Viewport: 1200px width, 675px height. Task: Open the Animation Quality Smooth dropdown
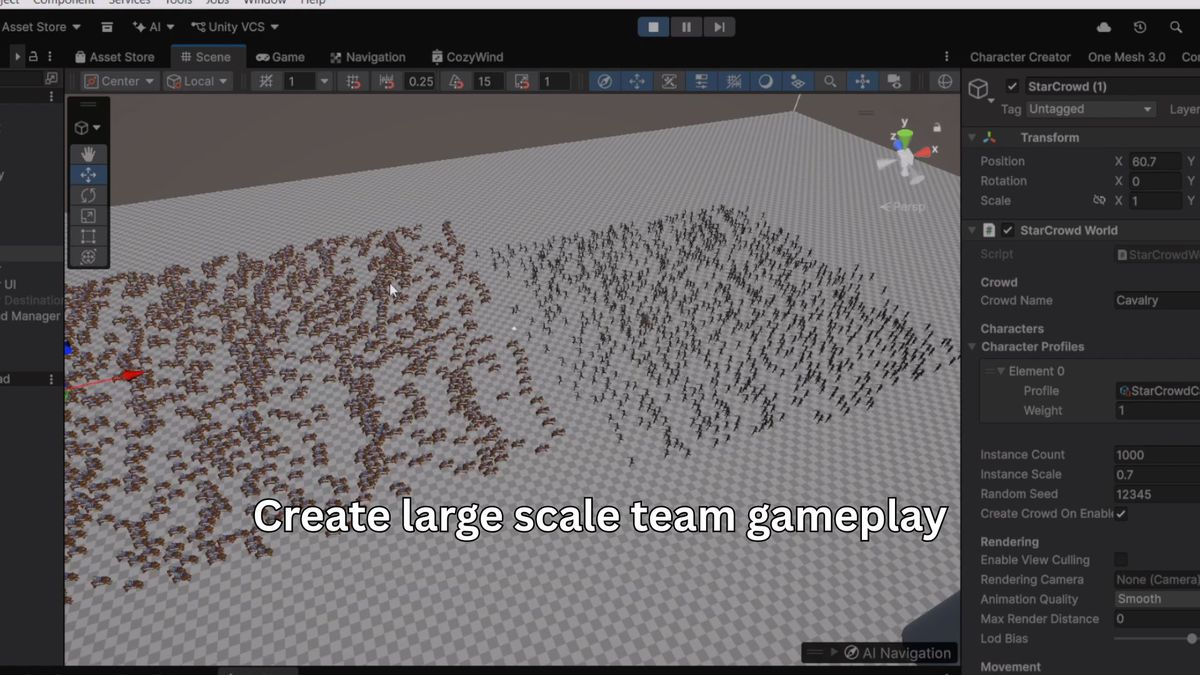1158,599
